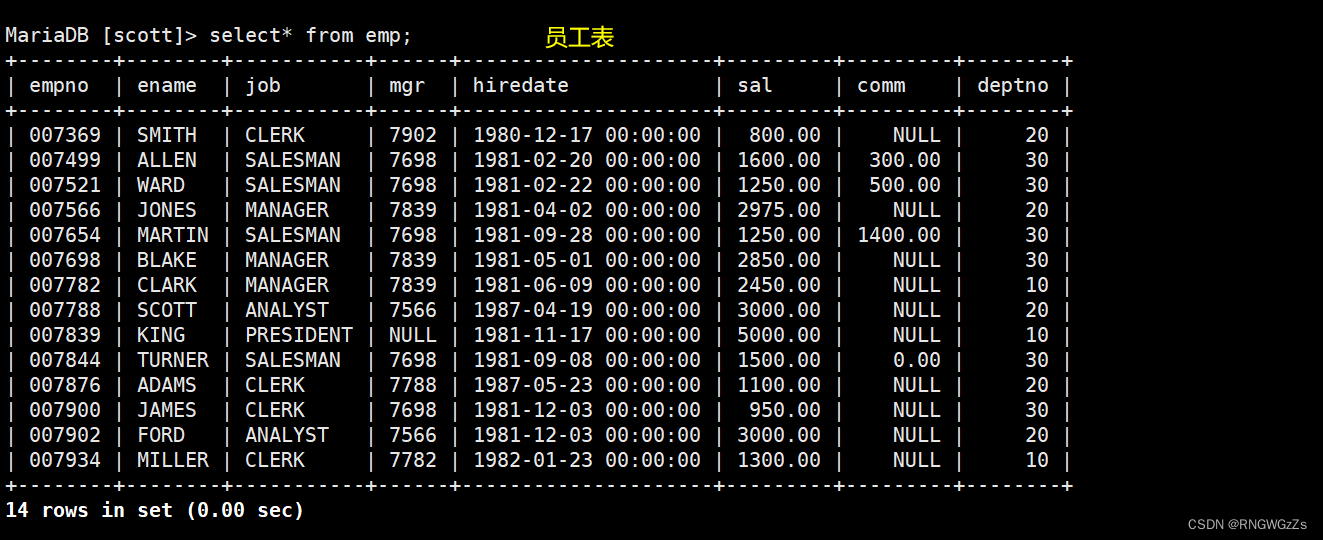Click hiredate 1981-04-02 00:00:00
The image size is (1323, 540).
[x=587, y=210]
